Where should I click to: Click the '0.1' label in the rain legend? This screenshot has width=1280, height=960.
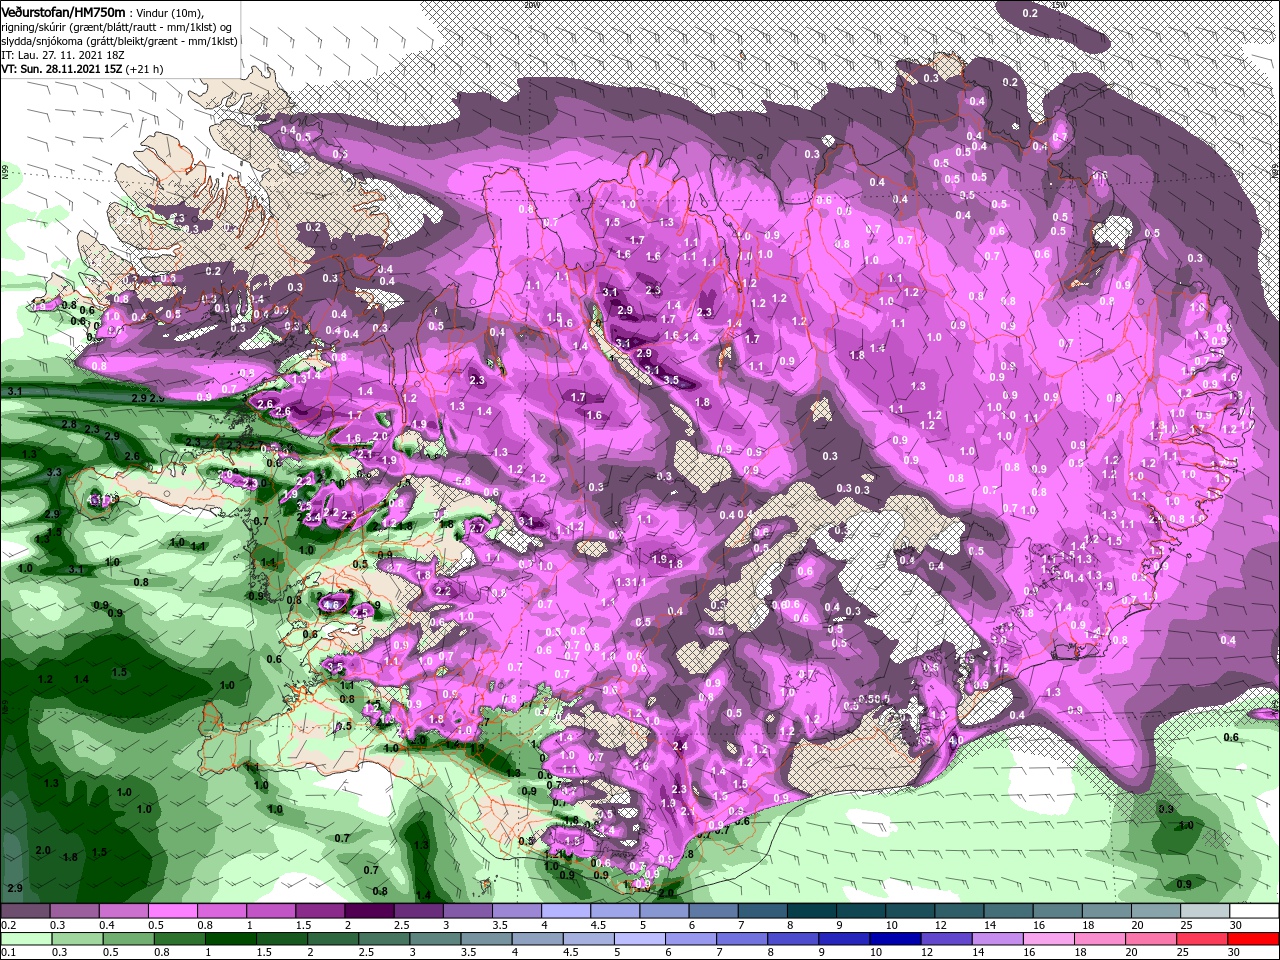click(8, 953)
